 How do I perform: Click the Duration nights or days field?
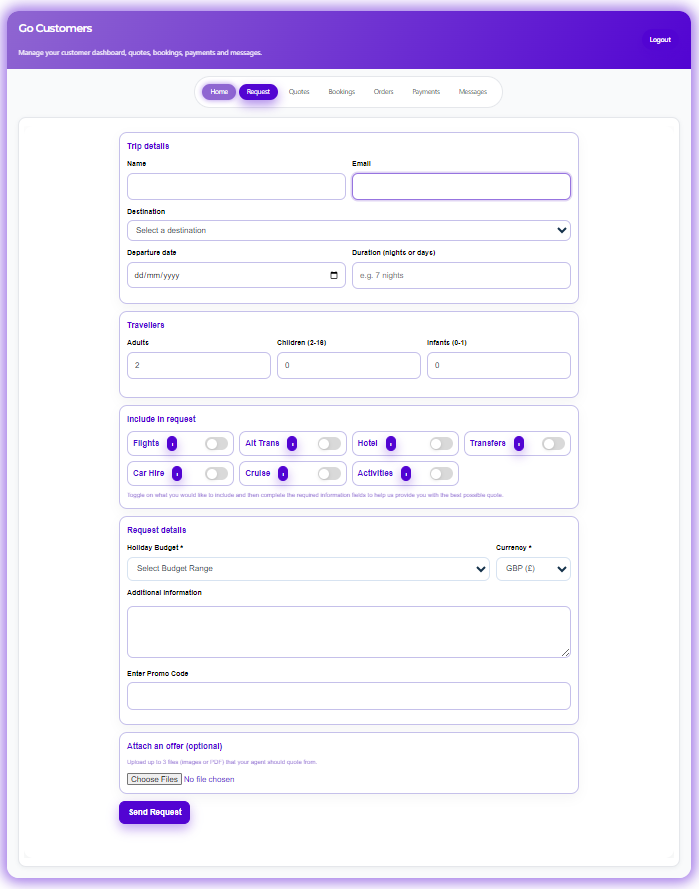click(x=461, y=276)
